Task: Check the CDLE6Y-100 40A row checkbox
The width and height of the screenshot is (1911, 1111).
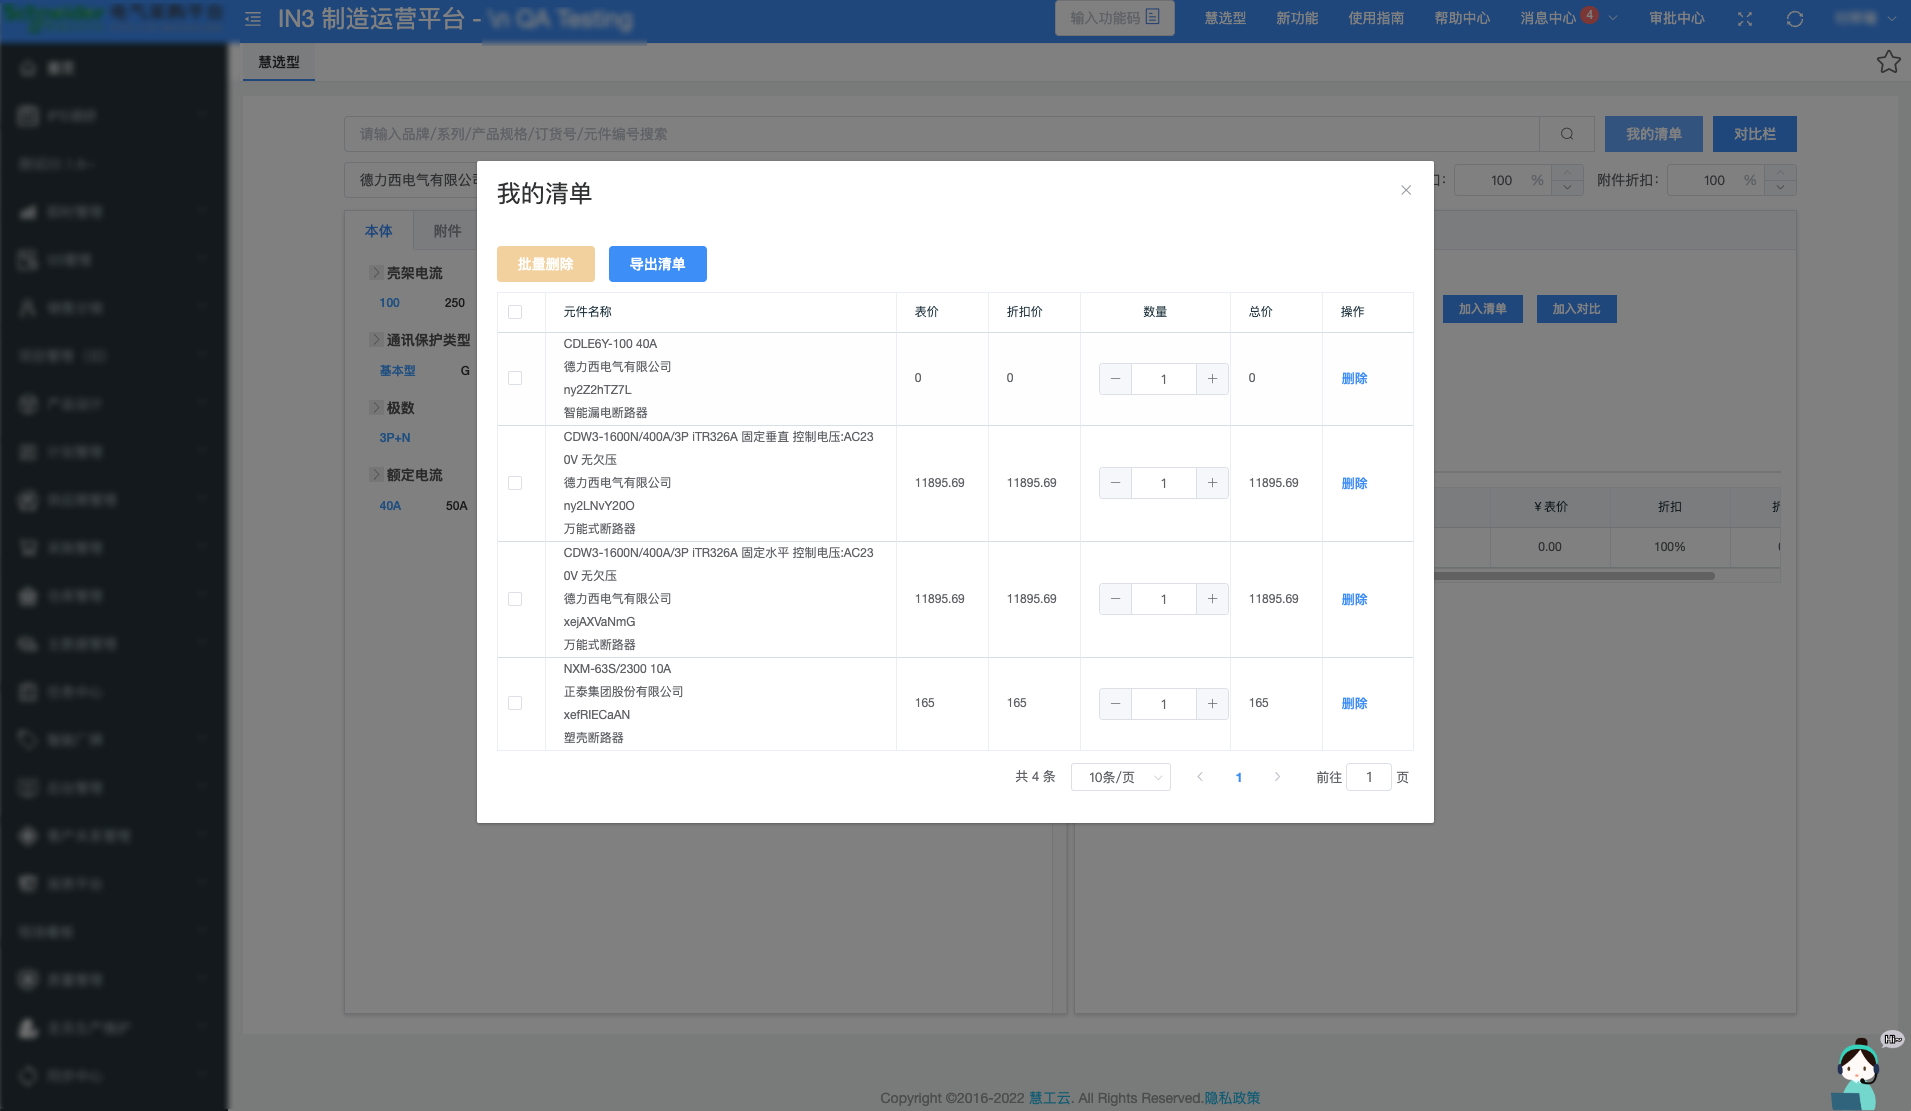Action: coord(515,378)
